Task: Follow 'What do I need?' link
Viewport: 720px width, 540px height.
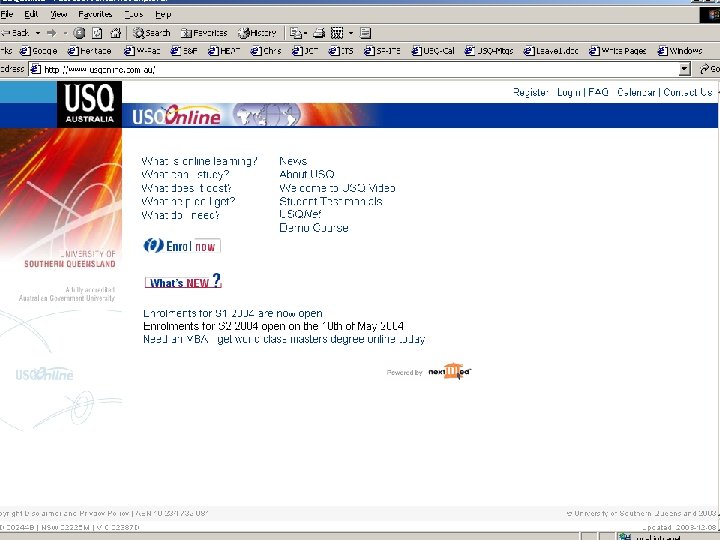Action: pos(180,214)
